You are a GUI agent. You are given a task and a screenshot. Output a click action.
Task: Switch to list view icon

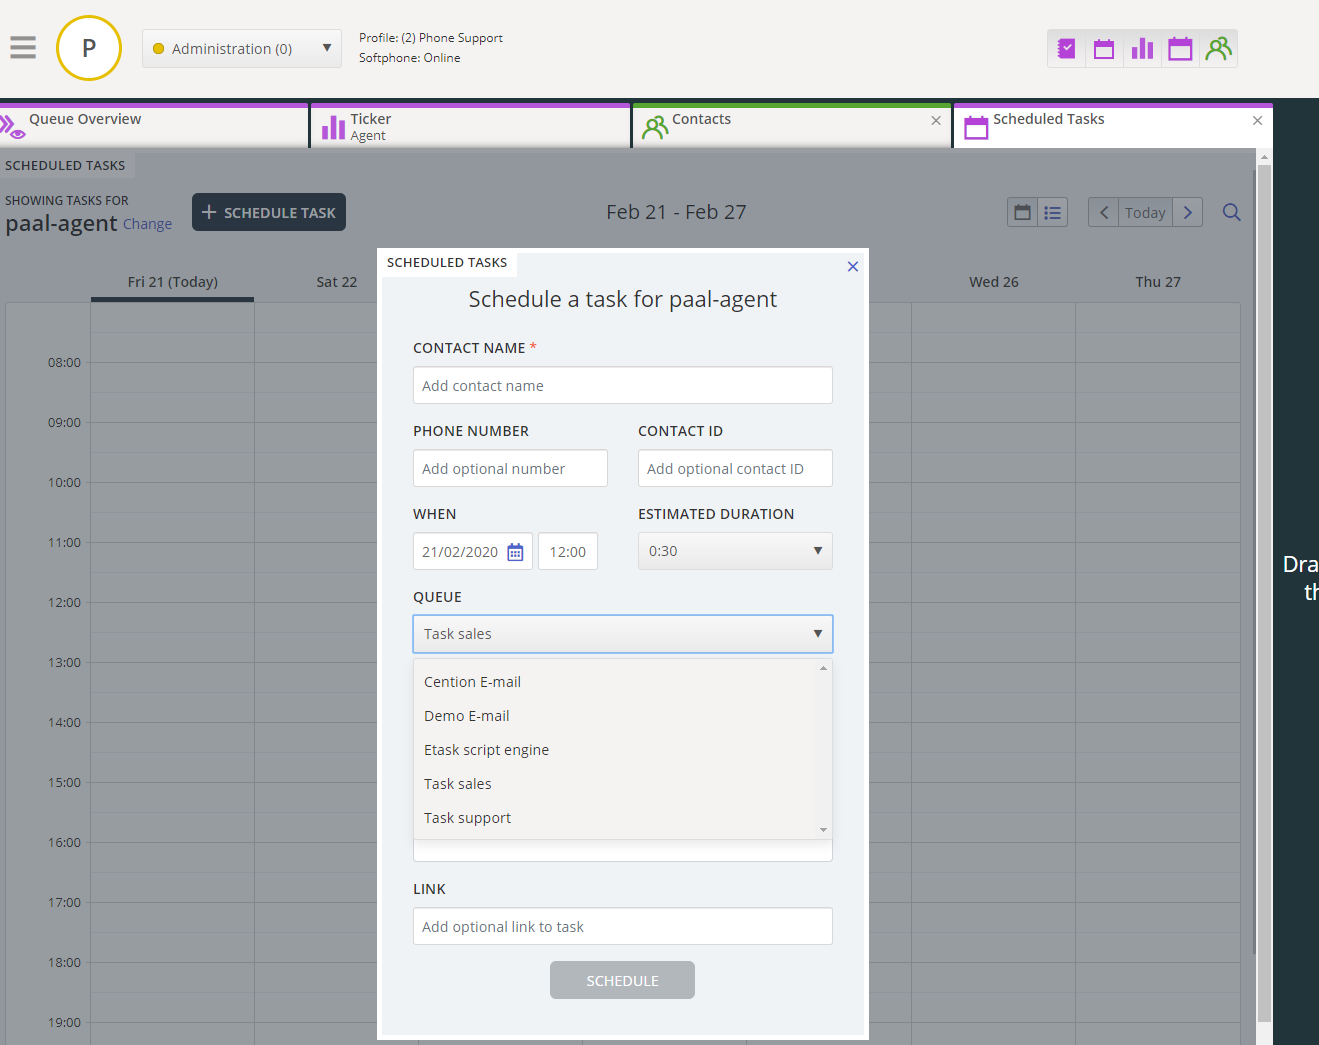pyautogui.click(x=1052, y=212)
